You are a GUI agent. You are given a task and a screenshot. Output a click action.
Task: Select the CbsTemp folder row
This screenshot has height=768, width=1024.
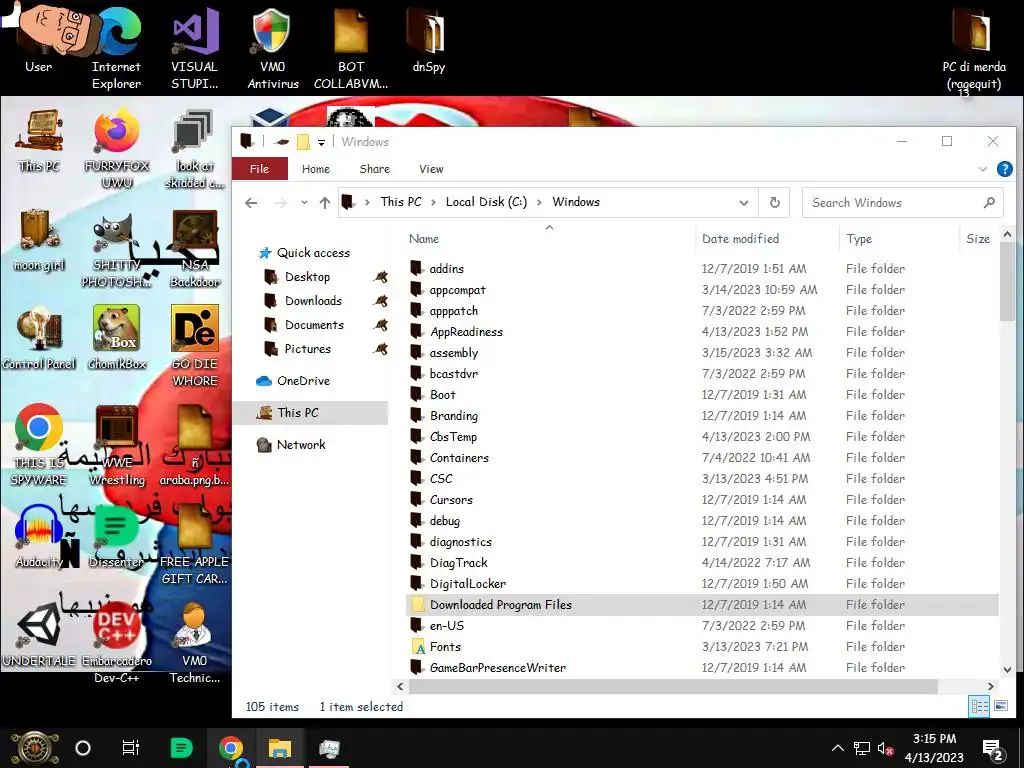pos(702,437)
